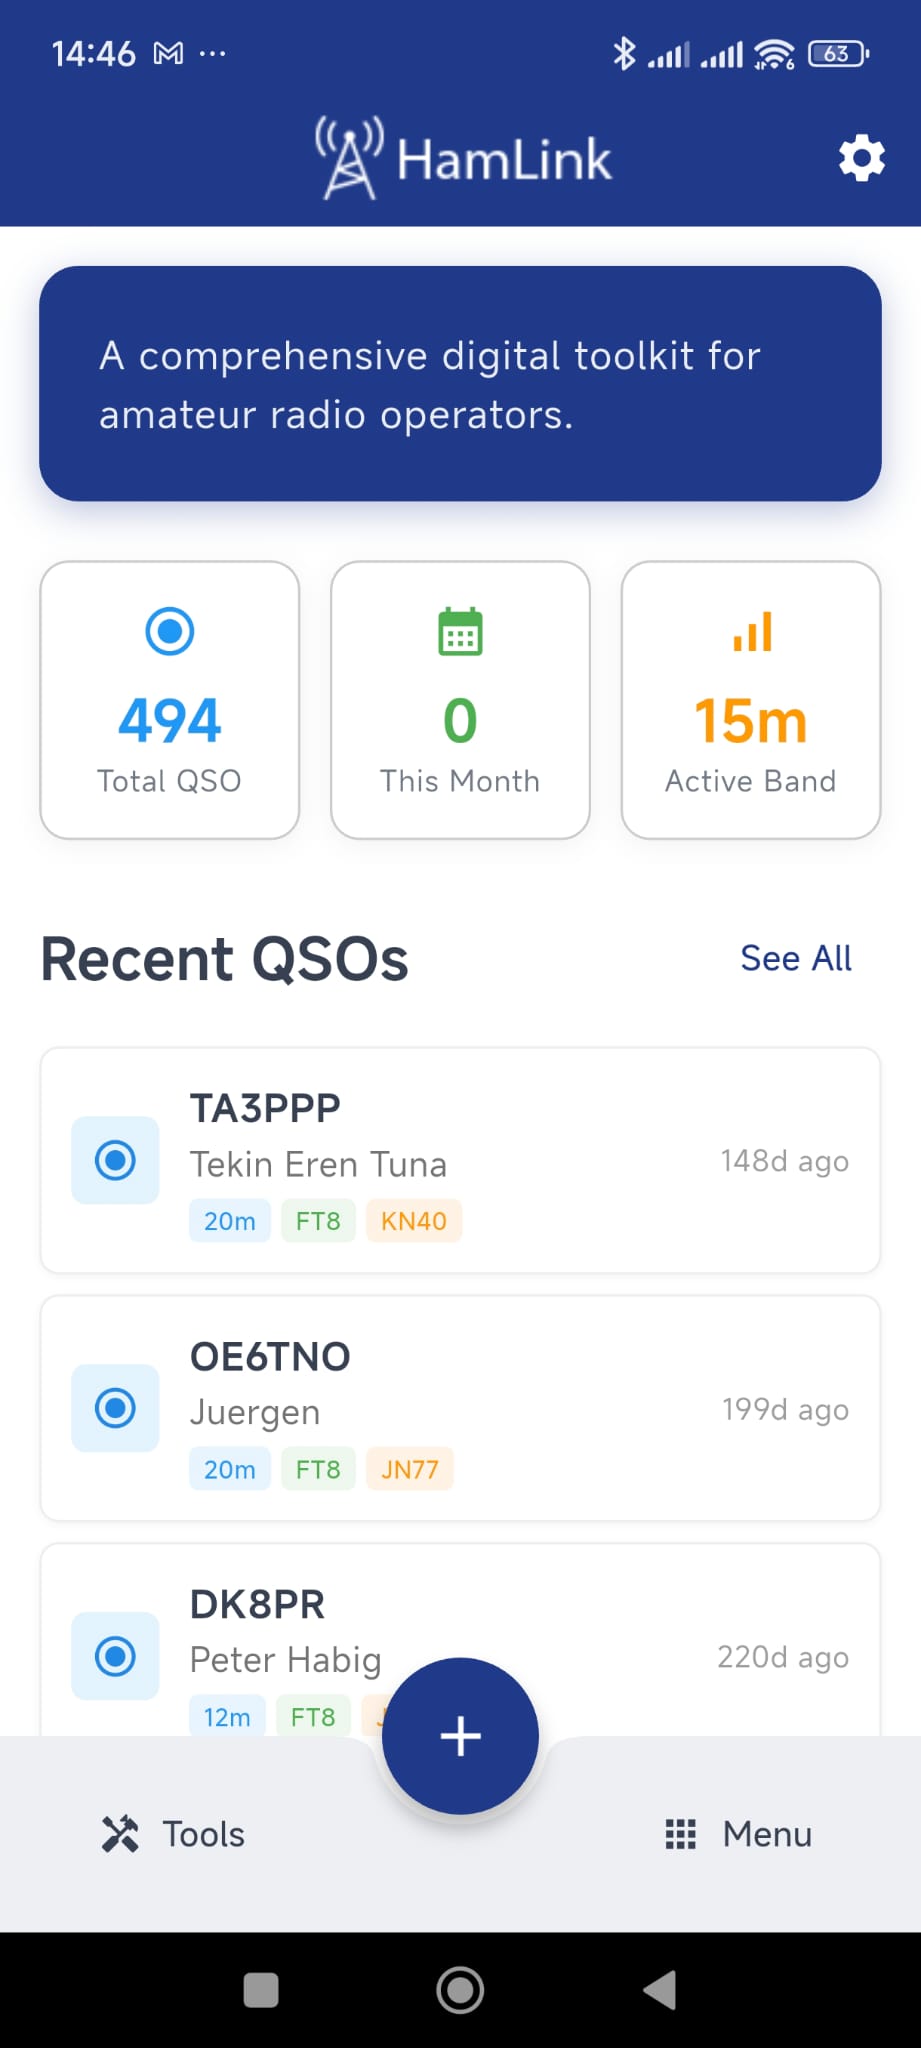Image resolution: width=921 pixels, height=2048 pixels.
Task: Open the This Month stat card
Action: [460, 700]
